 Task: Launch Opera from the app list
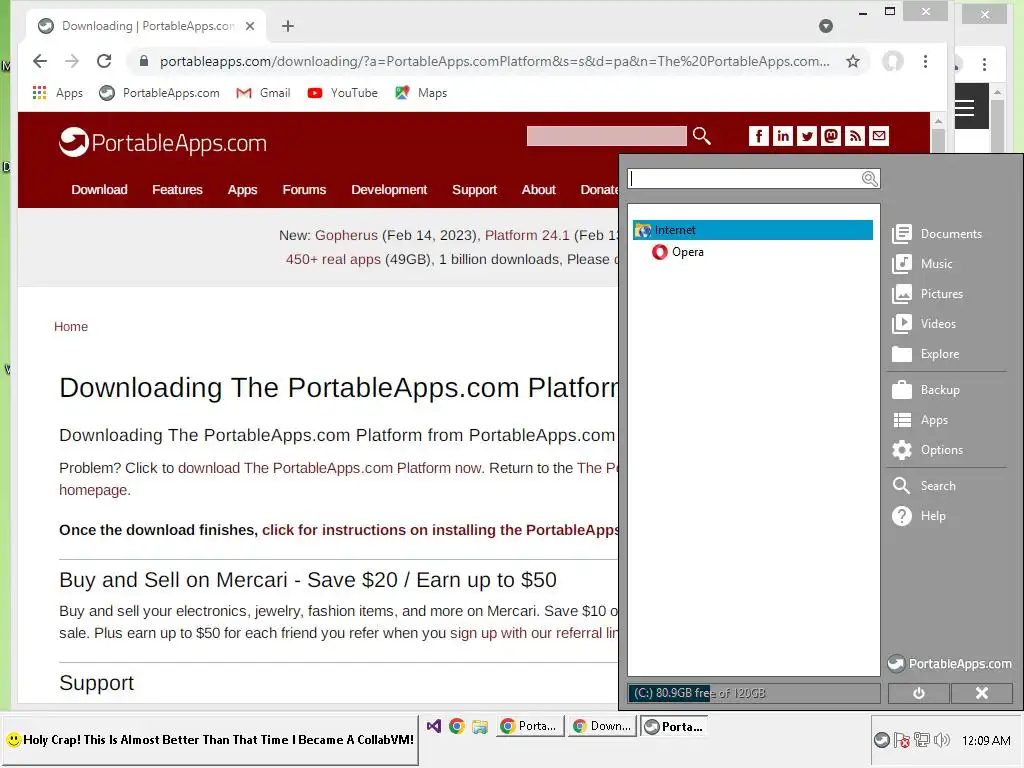click(678, 252)
